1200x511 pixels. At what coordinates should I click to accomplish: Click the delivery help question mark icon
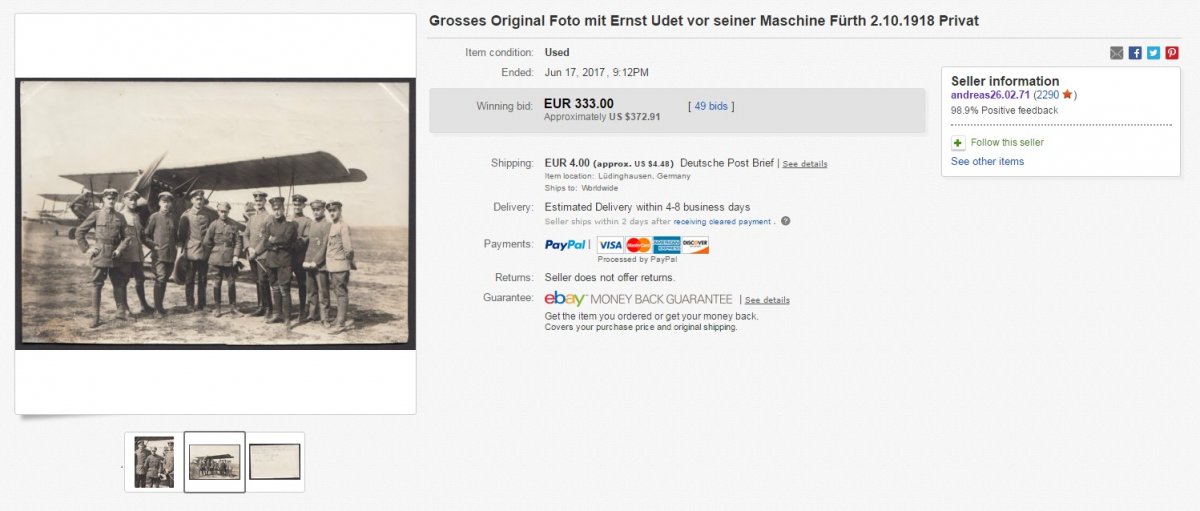tap(785, 221)
